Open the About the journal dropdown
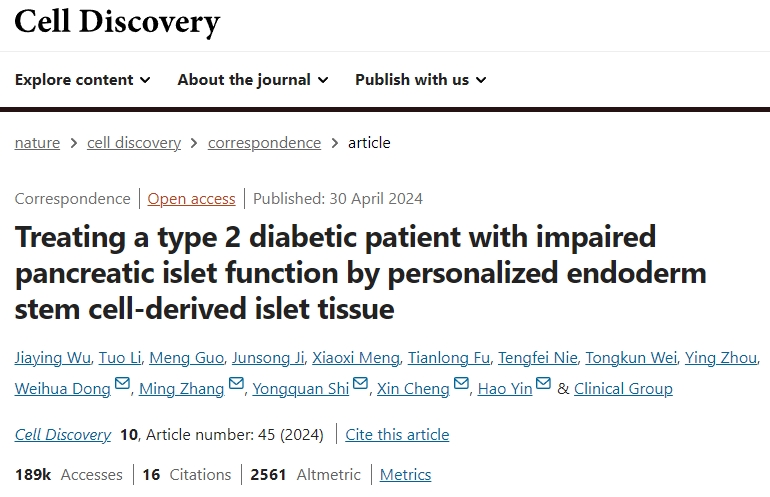Viewport: 770px width, 497px height. click(253, 80)
